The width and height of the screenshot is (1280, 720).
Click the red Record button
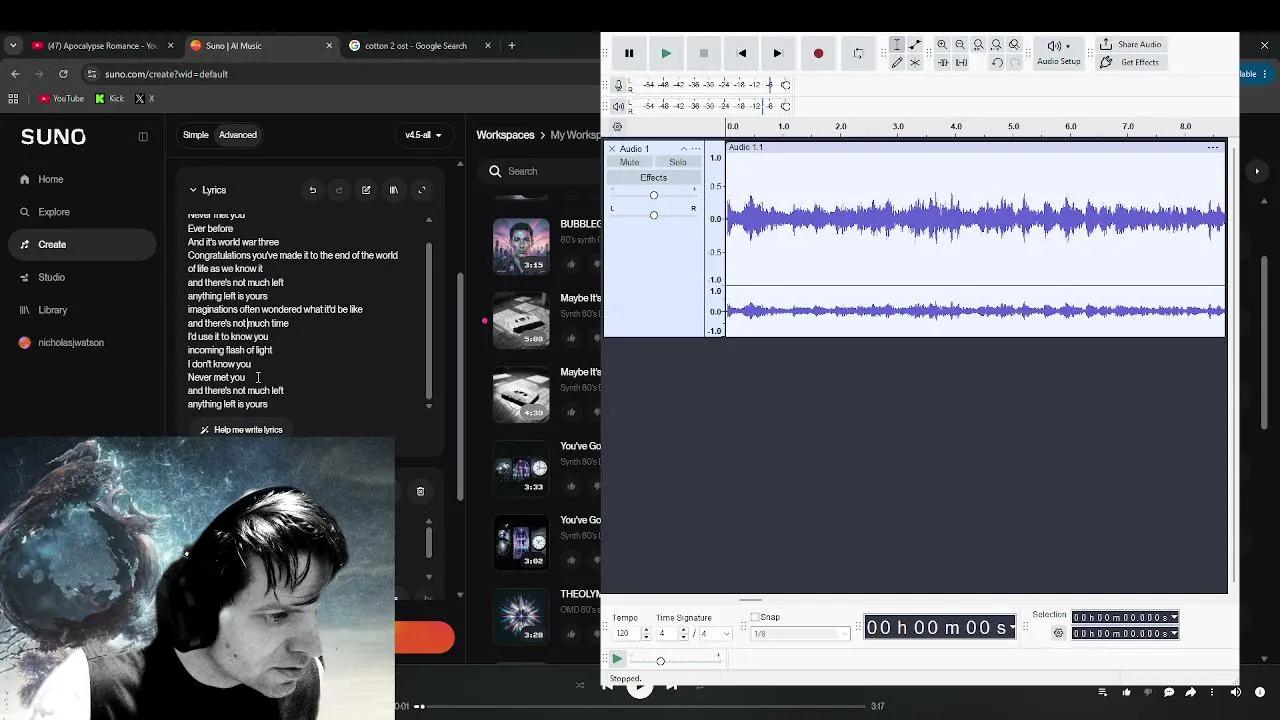(818, 53)
